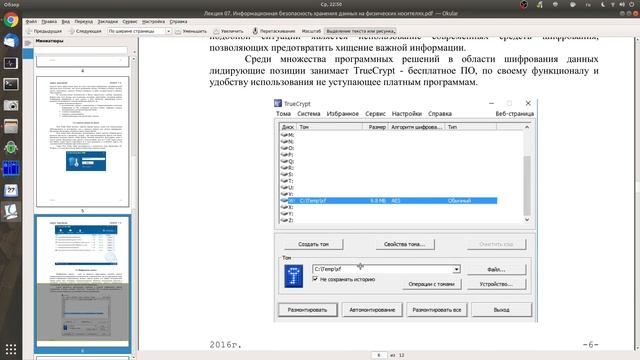
Task: Open the Вид menu
Action: 66,22
